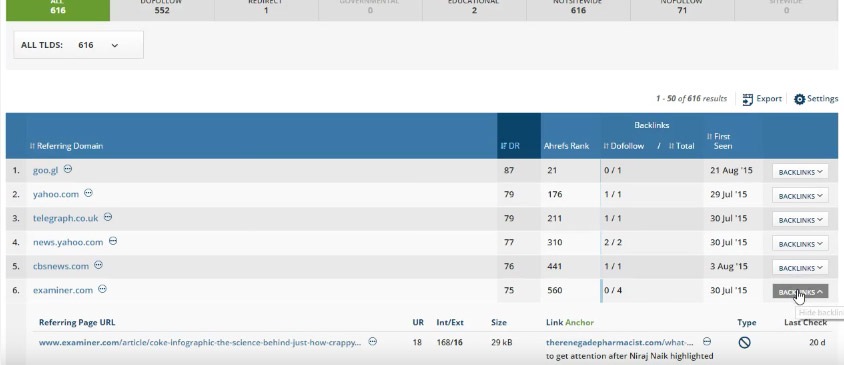This screenshot has height=365, width=844.
Task: Click the info icon next to examiner.com
Action: pyautogui.click(x=102, y=289)
